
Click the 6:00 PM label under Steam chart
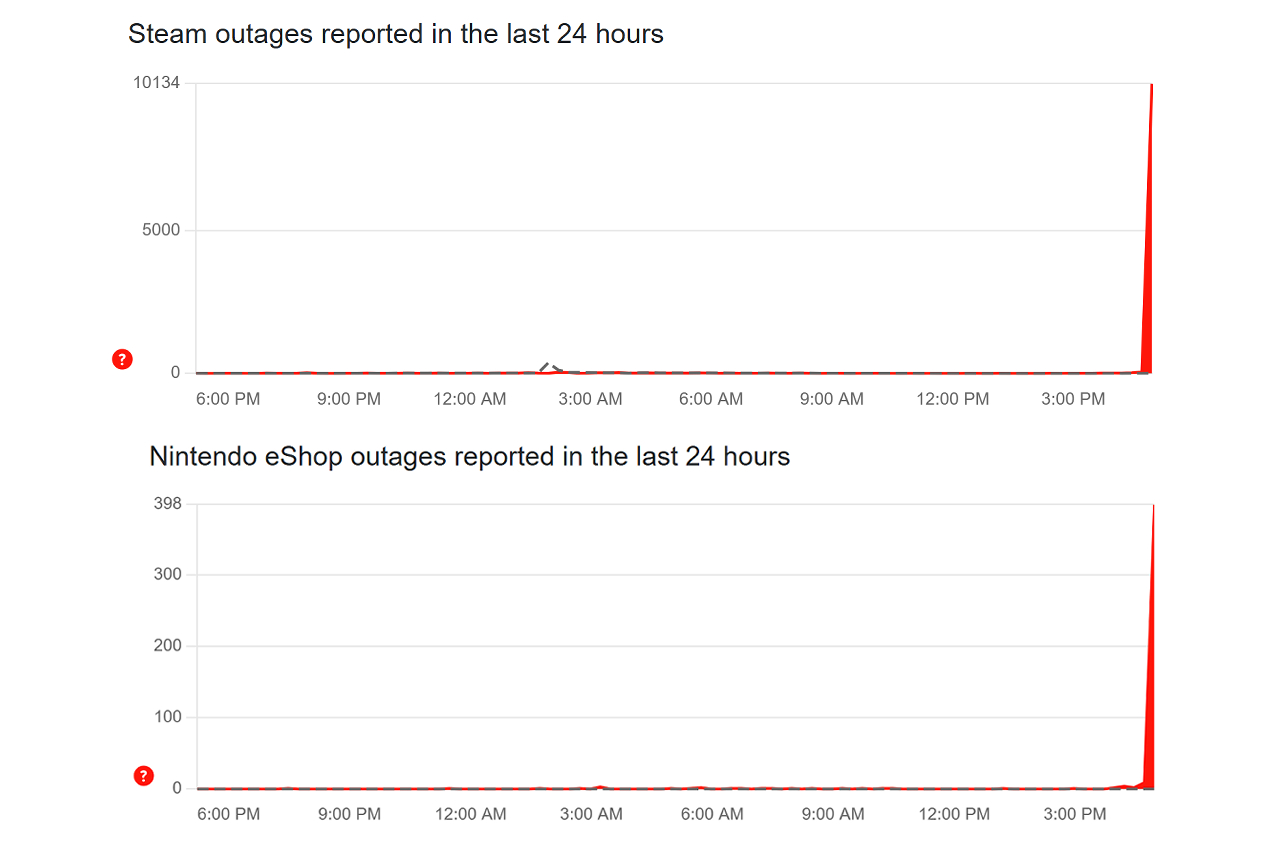coord(228,399)
